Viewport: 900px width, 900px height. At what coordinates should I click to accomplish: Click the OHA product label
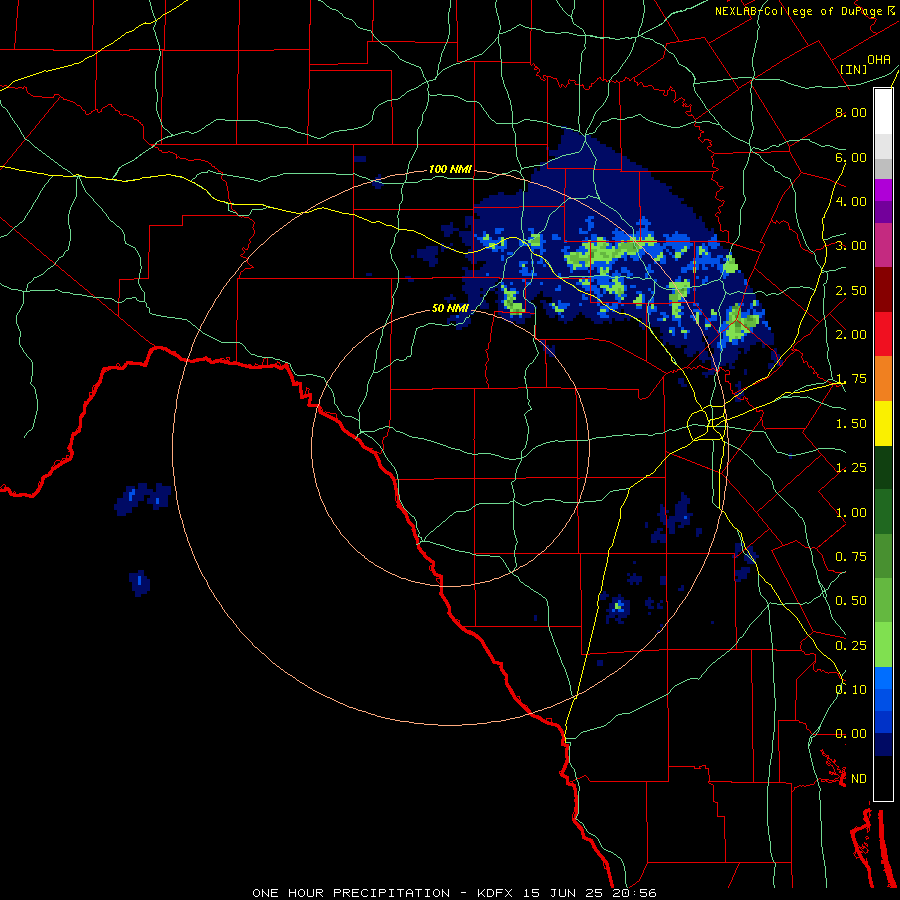(x=879, y=60)
